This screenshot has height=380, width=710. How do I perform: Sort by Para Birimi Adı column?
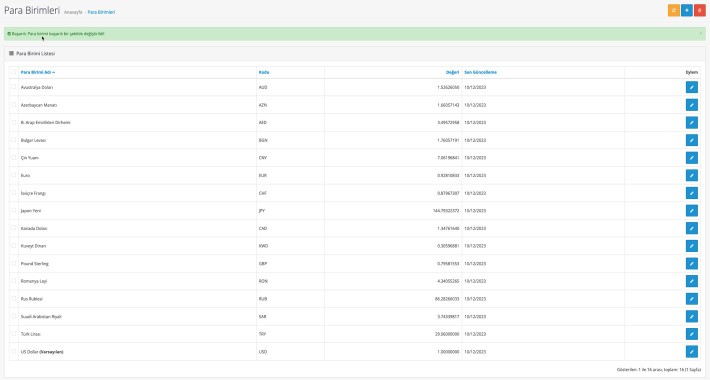[x=38, y=72]
